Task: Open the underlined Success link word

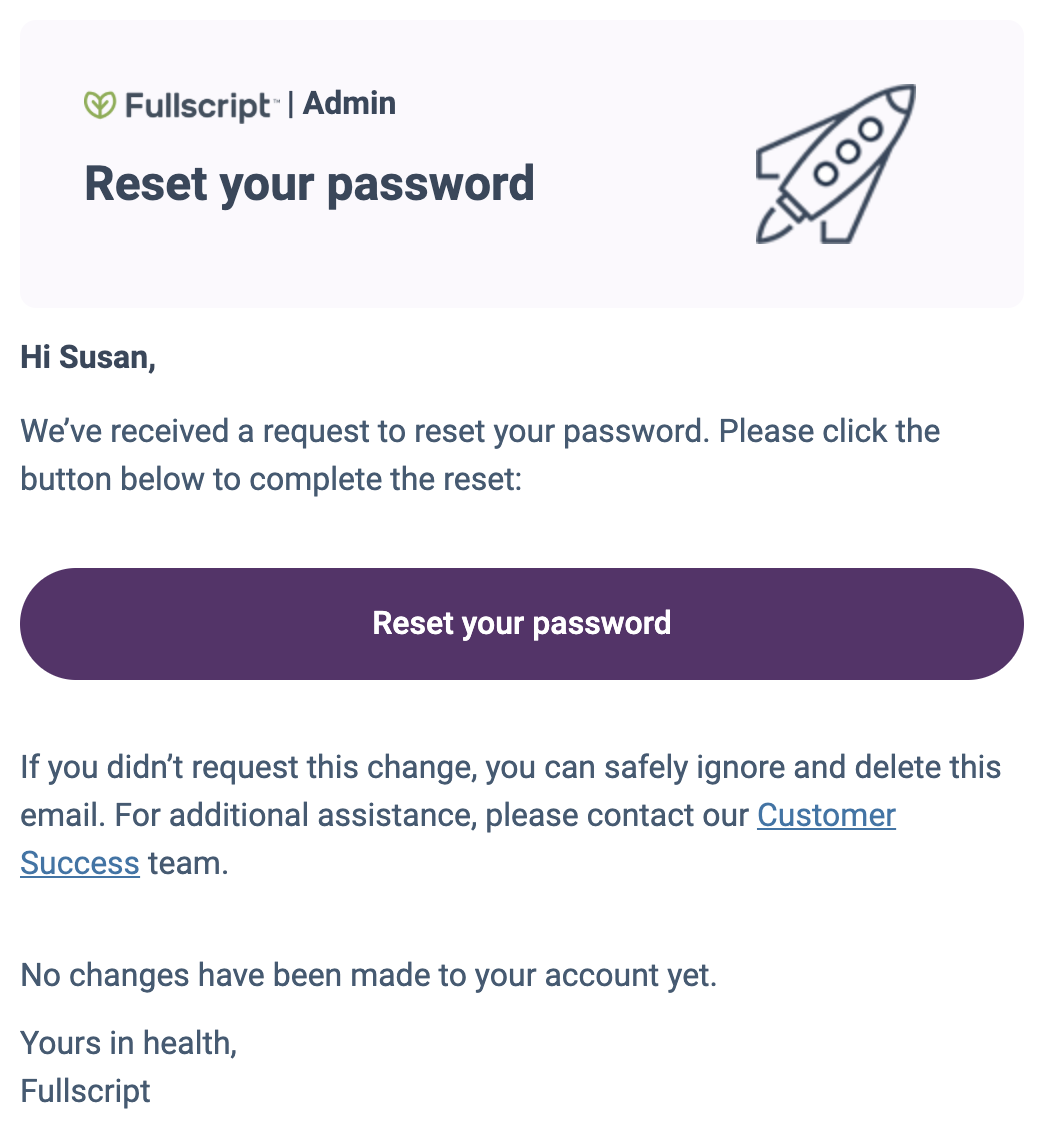Action: [x=79, y=863]
